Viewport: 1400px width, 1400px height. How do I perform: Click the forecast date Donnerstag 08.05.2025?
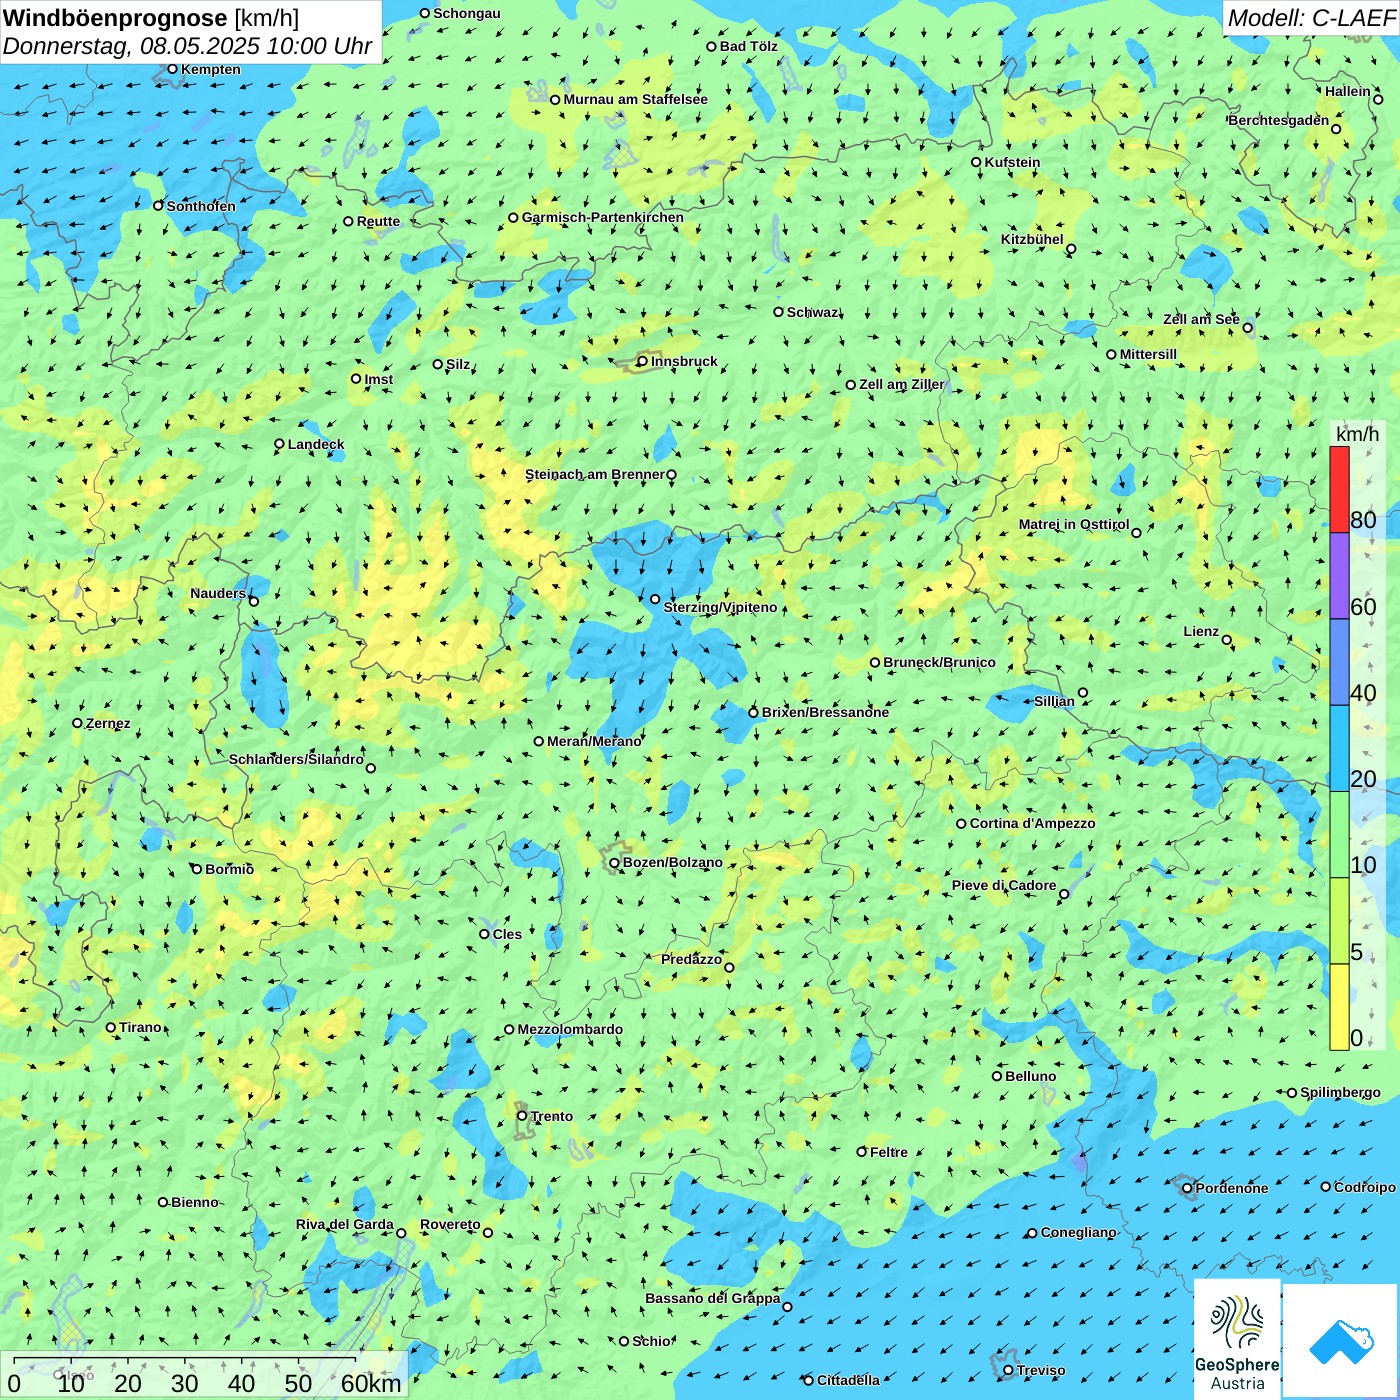187,46
